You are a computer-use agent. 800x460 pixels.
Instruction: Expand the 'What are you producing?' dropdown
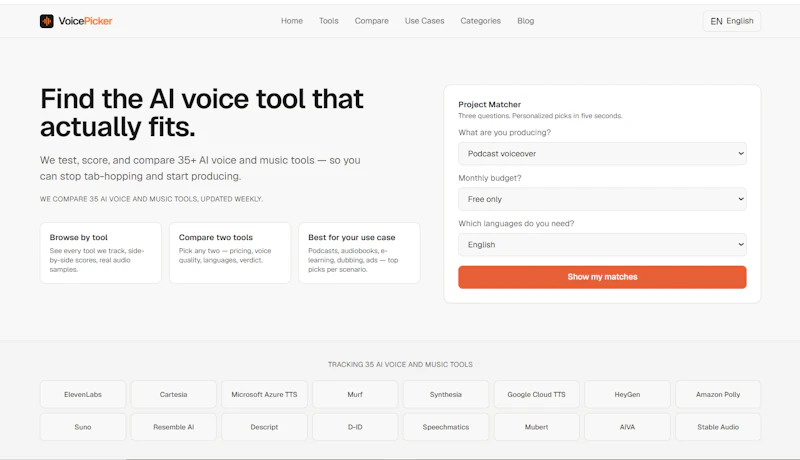(x=602, y=154)
